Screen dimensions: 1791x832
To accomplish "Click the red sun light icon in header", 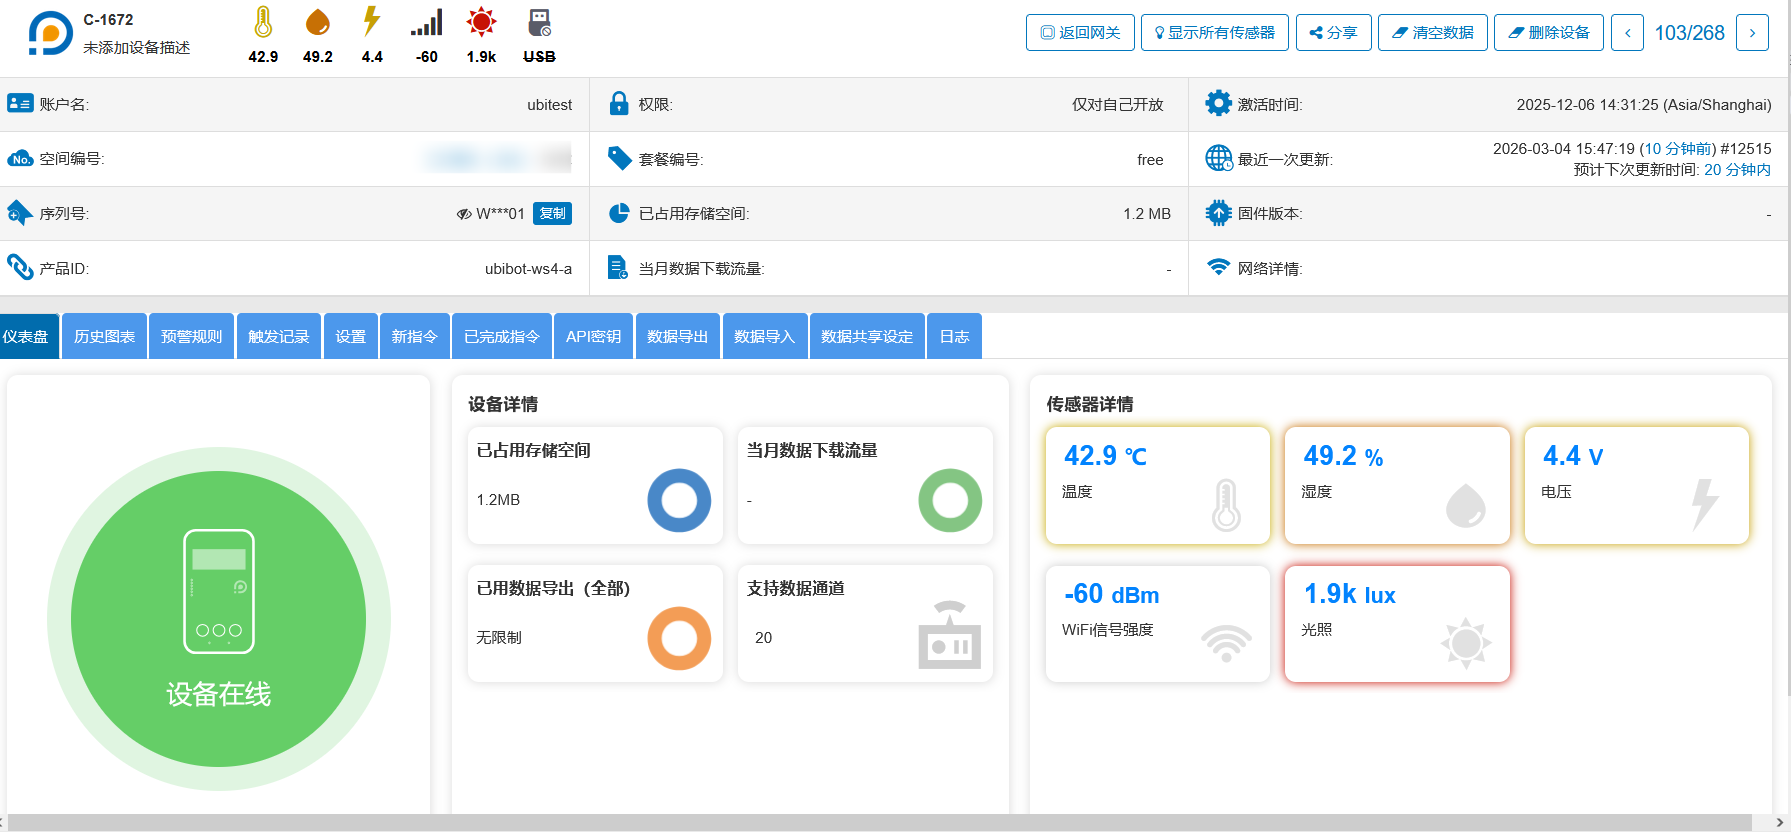I will point(481,22).
